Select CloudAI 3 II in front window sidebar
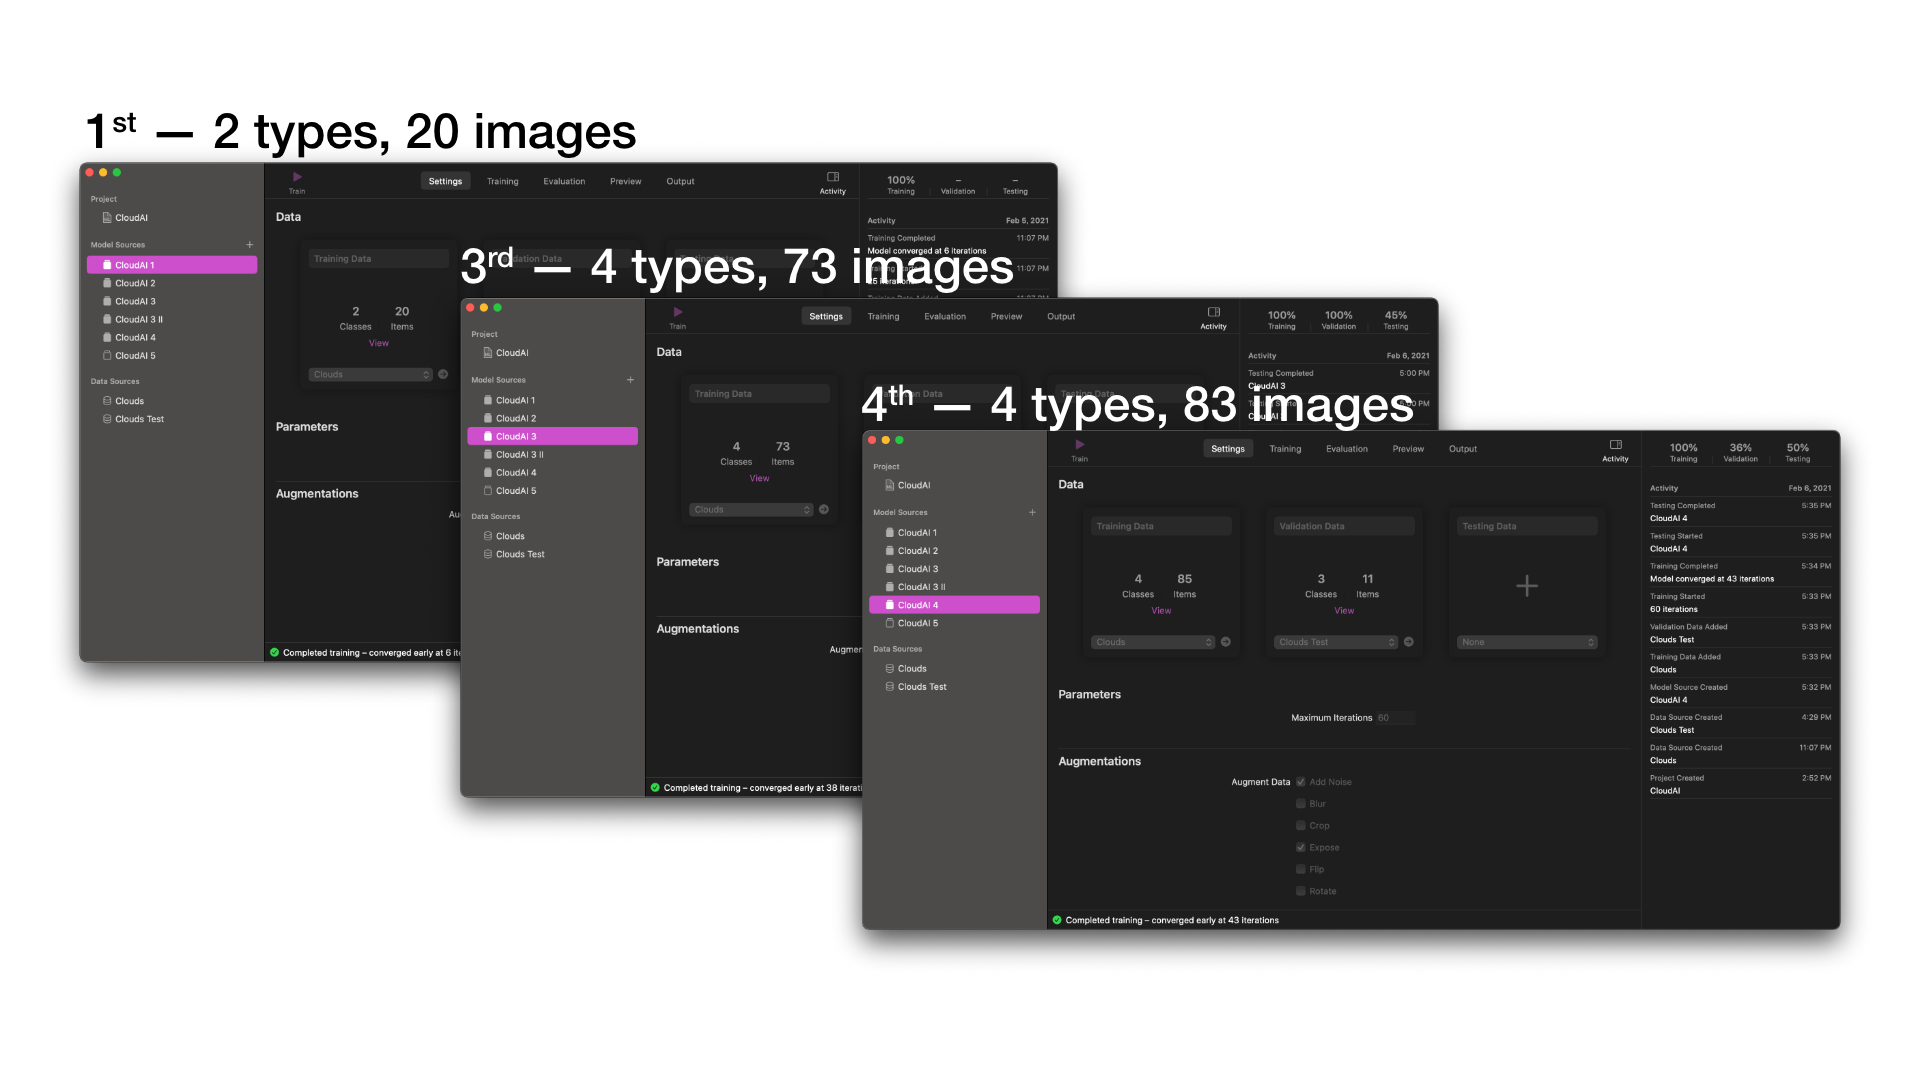1920x1080 pixels. (955, 587)
